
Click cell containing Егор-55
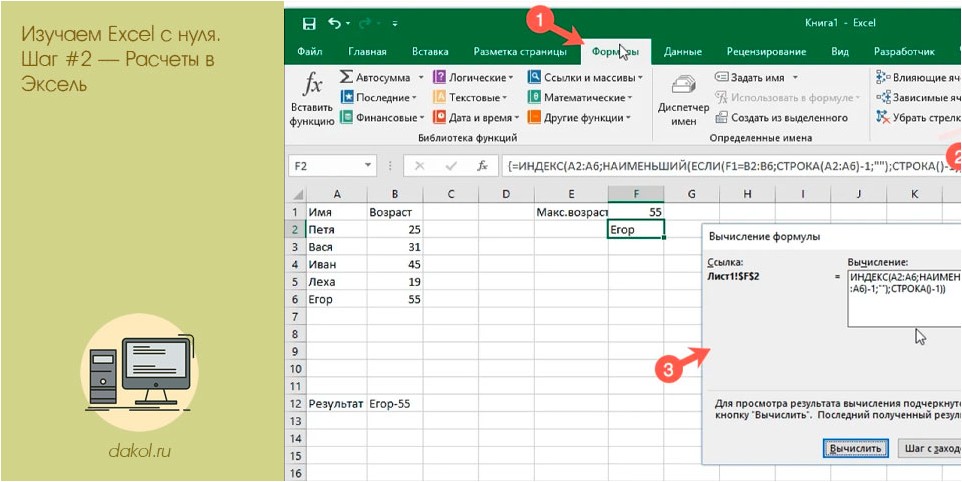395,404
